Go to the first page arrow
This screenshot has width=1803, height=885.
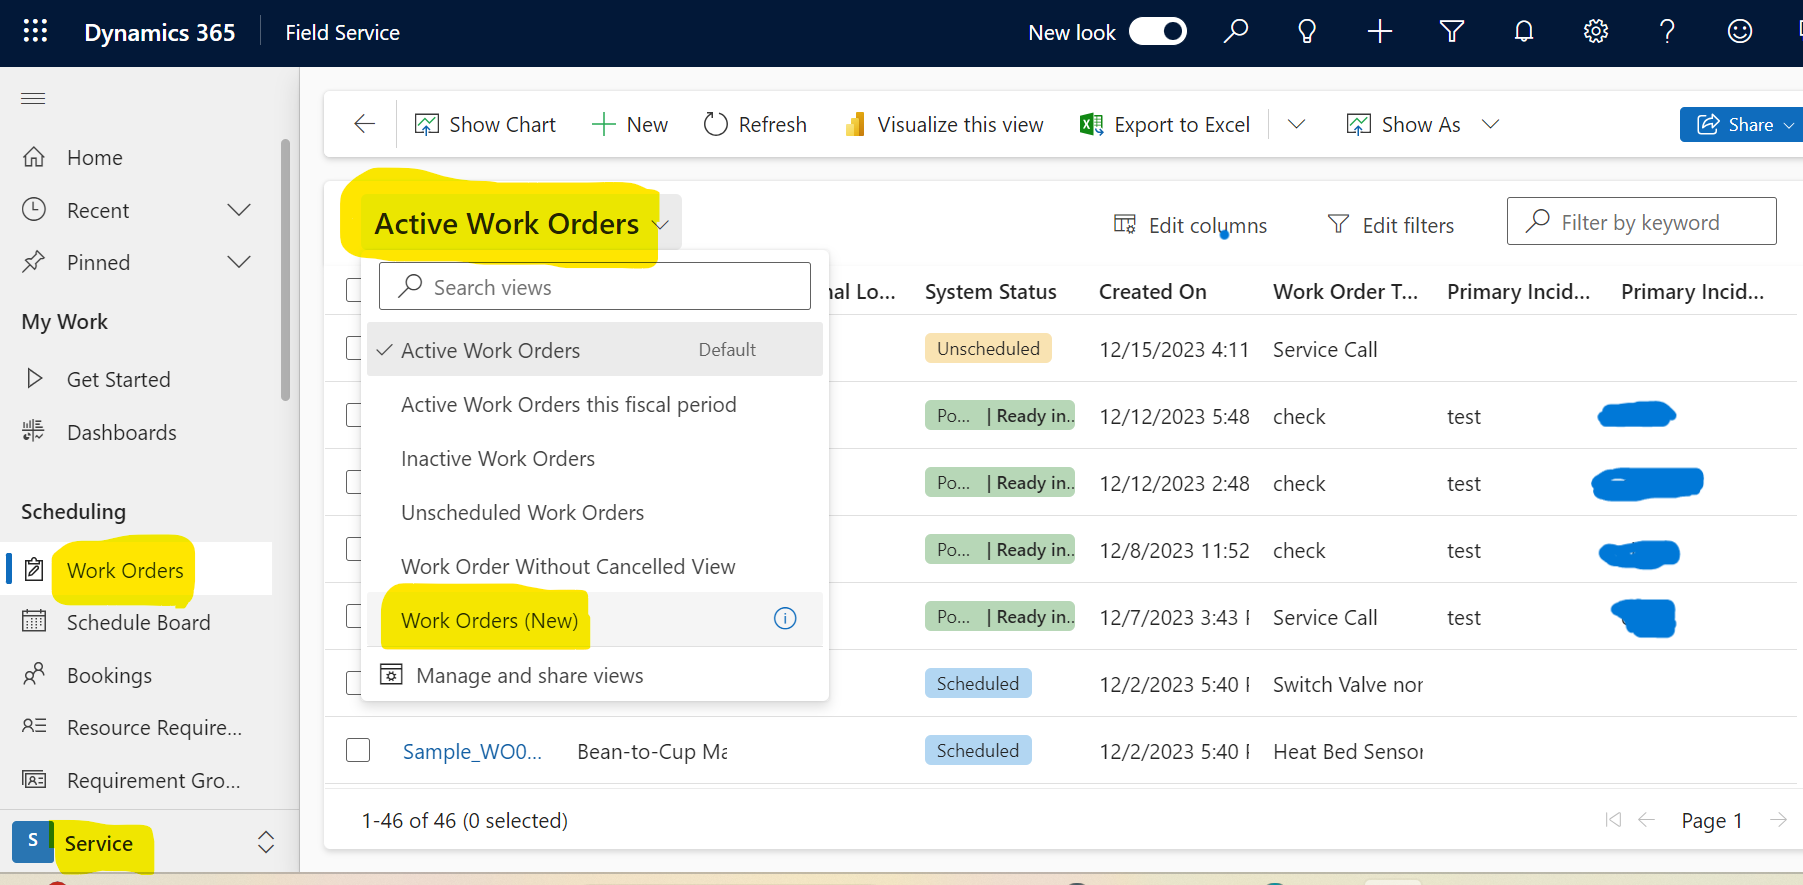1613,820
